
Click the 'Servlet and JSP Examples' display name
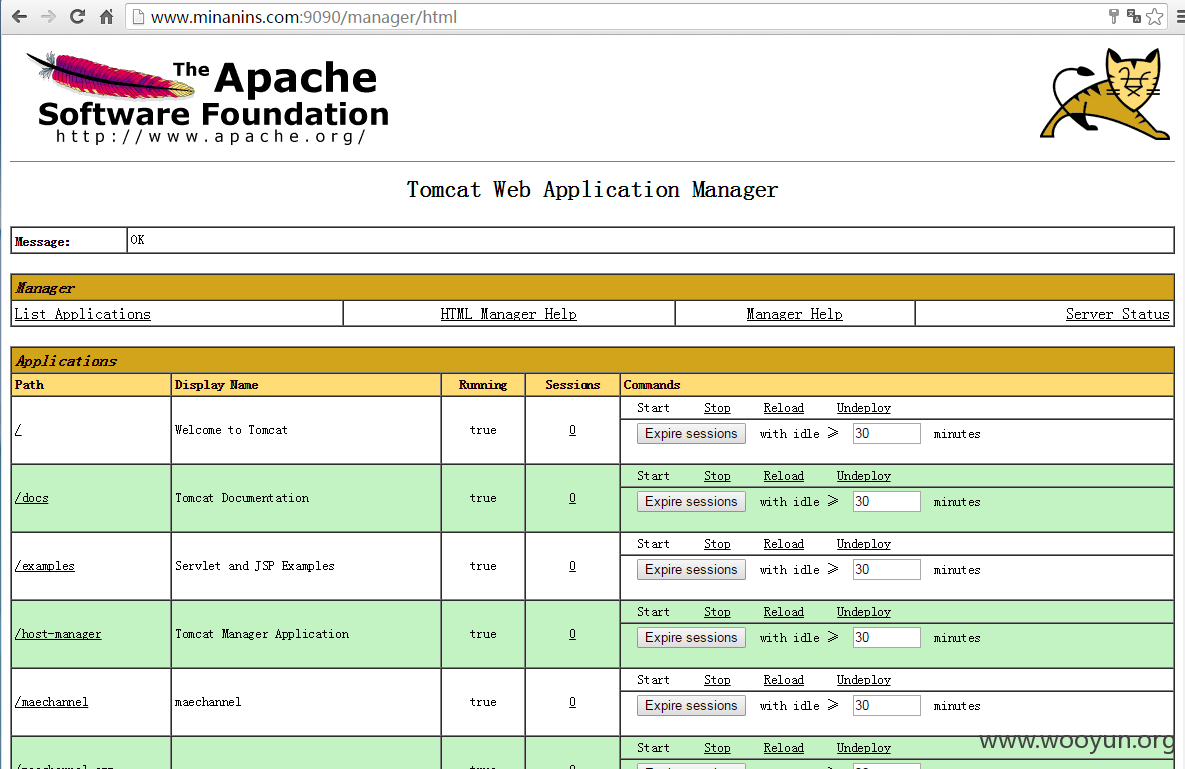(255, 566)
